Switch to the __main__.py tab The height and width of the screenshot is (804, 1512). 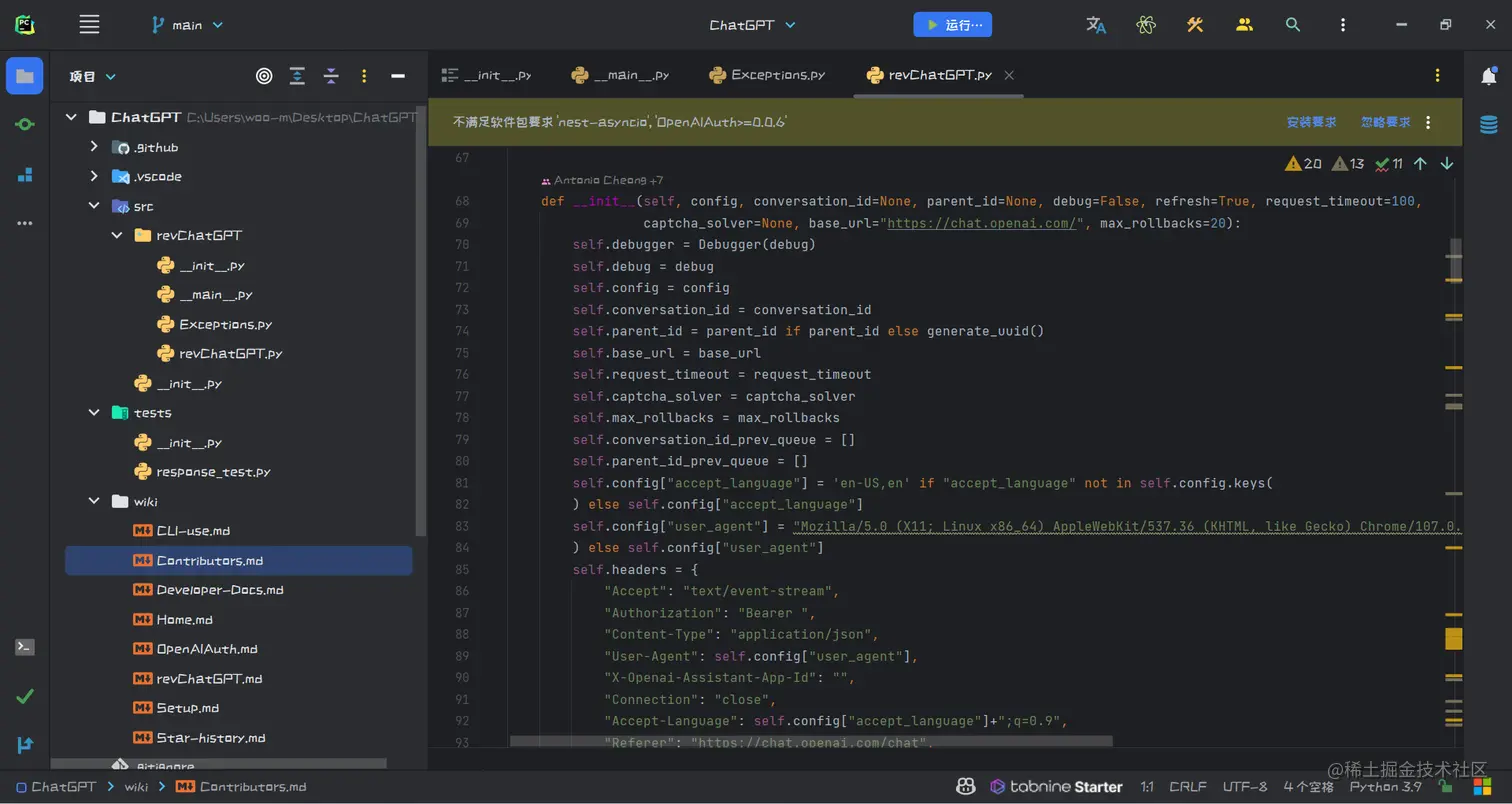(x=620, y=75)
